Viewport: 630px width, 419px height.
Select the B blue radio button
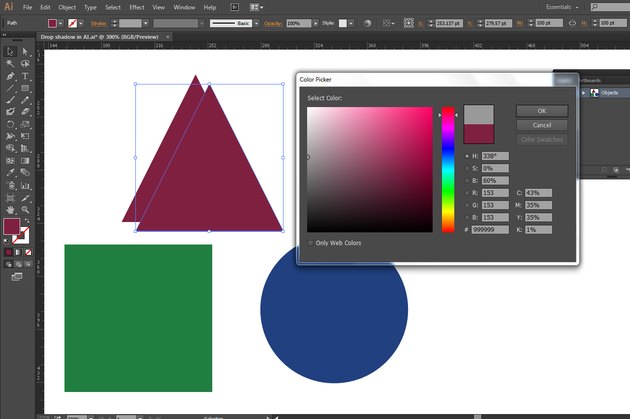pyautogui.click(x=467, y=218)
